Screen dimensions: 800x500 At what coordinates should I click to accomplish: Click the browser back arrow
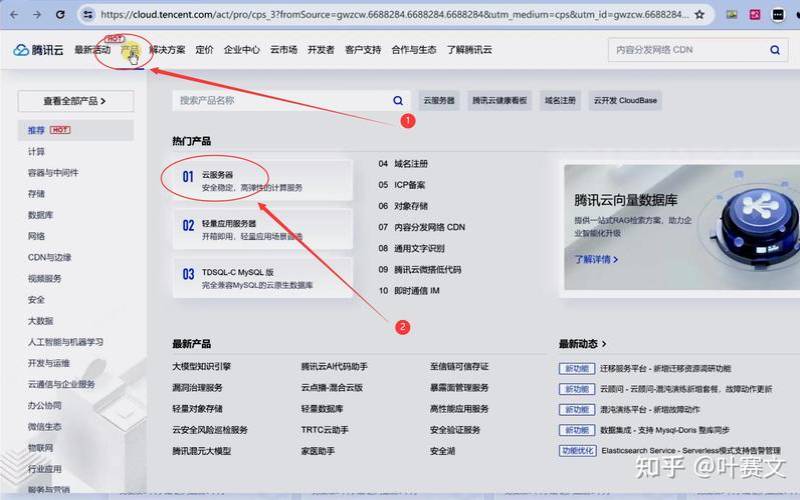click(14, 14)
